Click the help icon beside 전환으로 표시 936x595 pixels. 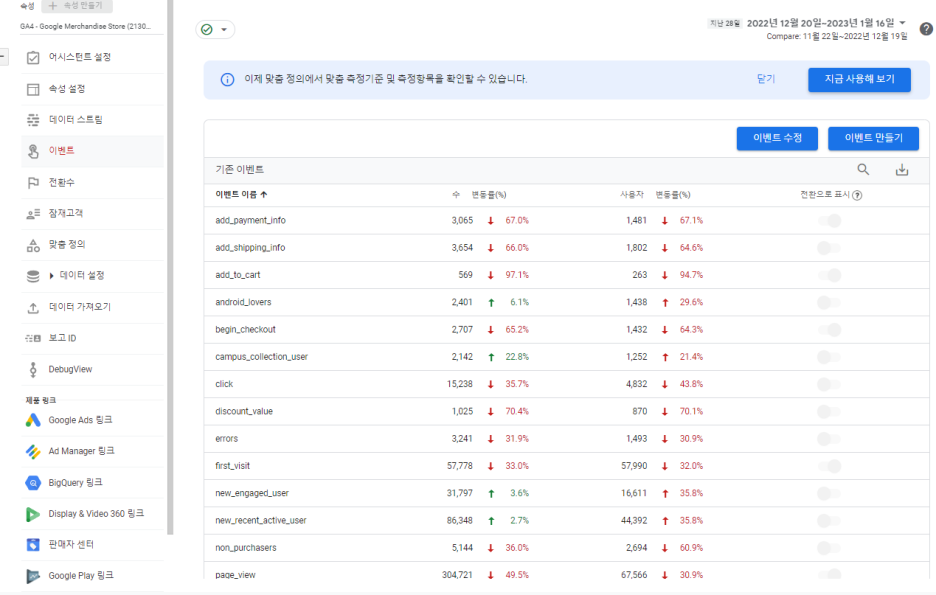click(857, 195)
